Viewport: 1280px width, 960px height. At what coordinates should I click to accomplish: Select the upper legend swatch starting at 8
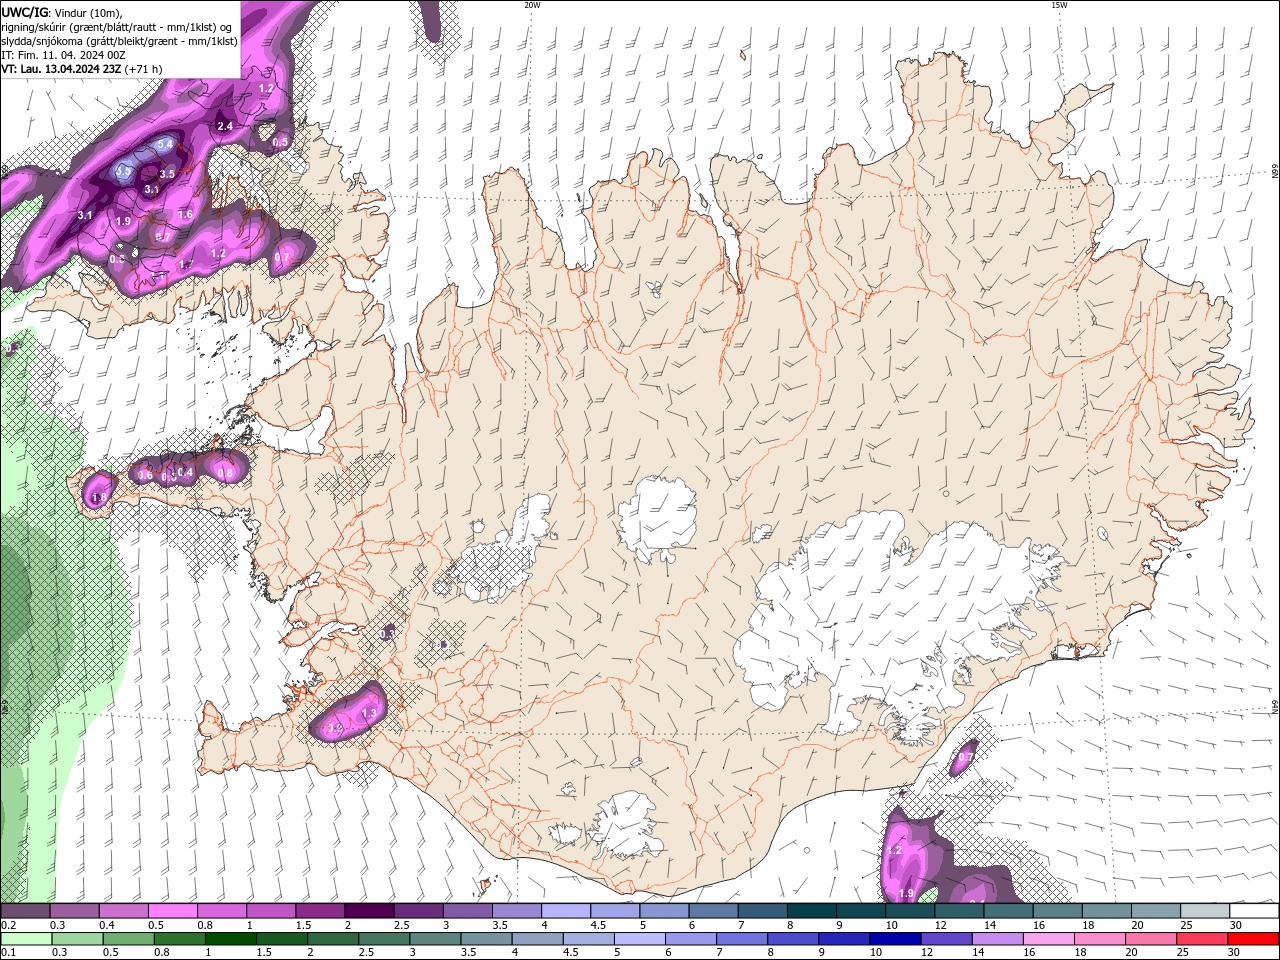812,911
